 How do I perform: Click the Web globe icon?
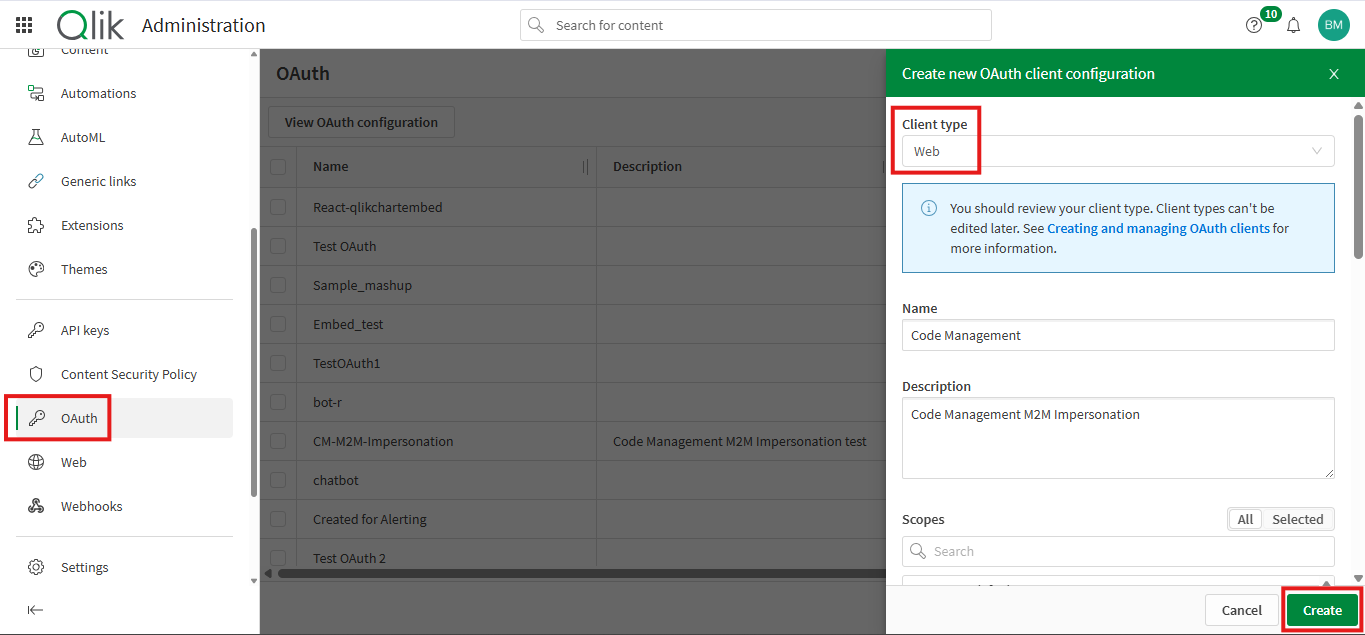36,462
